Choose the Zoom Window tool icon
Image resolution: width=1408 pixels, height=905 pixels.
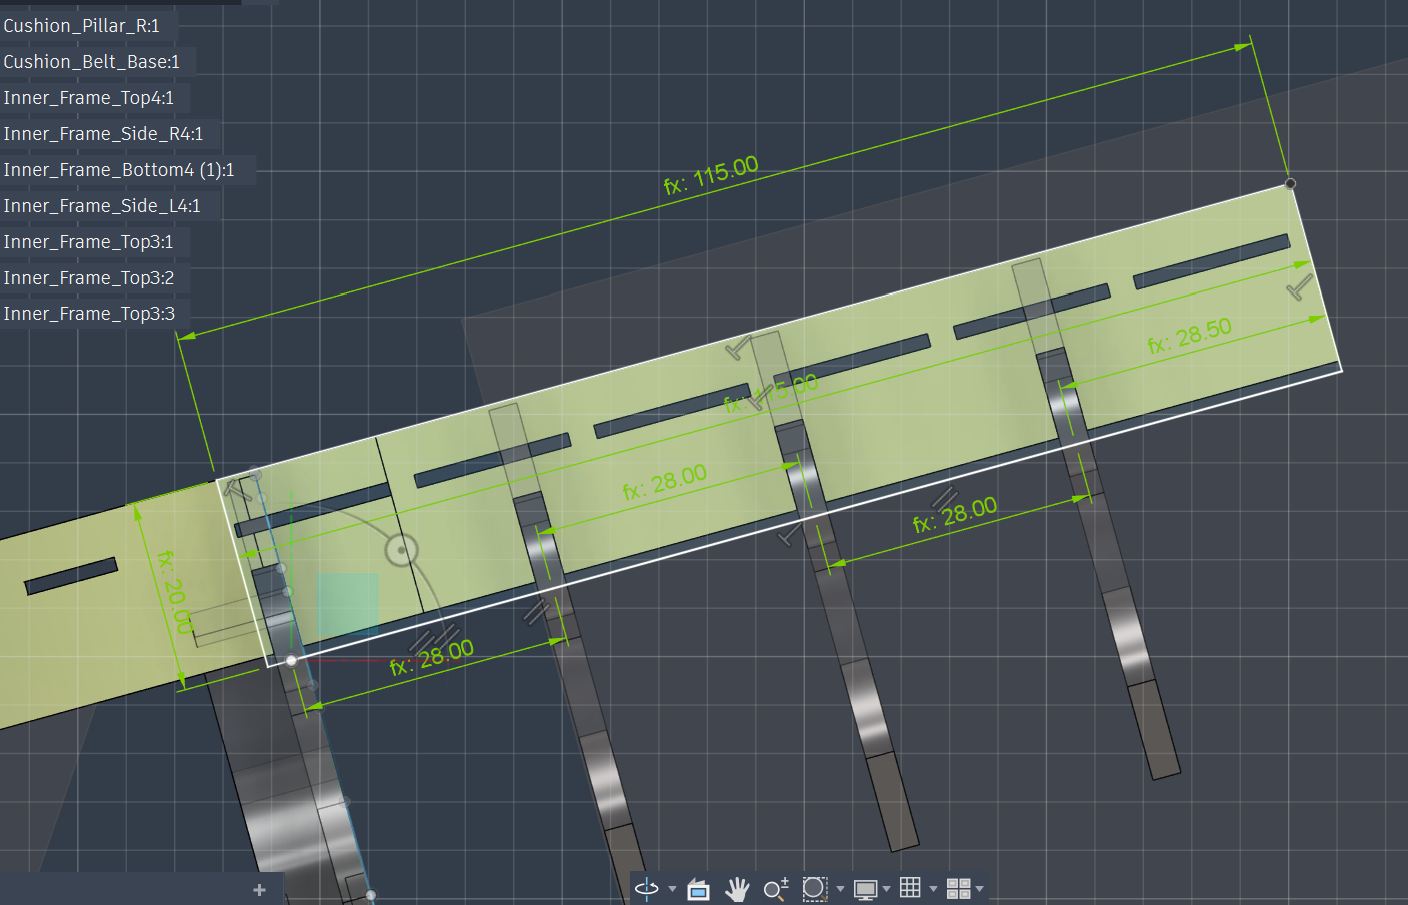tap(815, 888)
